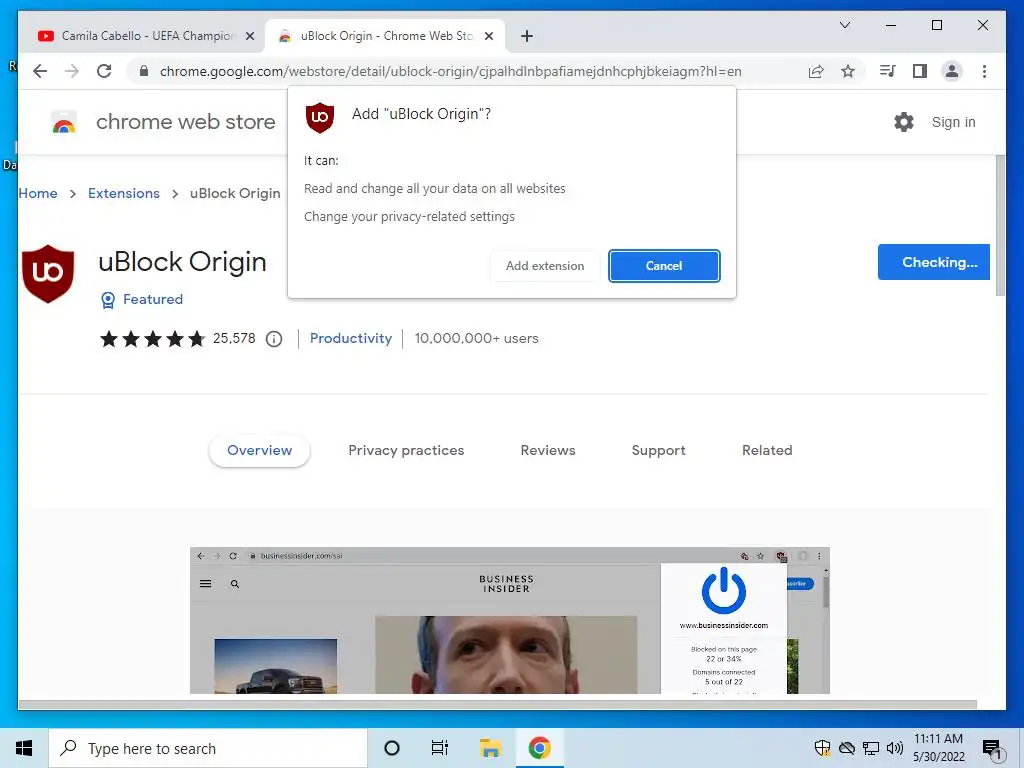1024x768 pixels.
Task: Open Chrome three-dot menu
Action: (984, 71)
